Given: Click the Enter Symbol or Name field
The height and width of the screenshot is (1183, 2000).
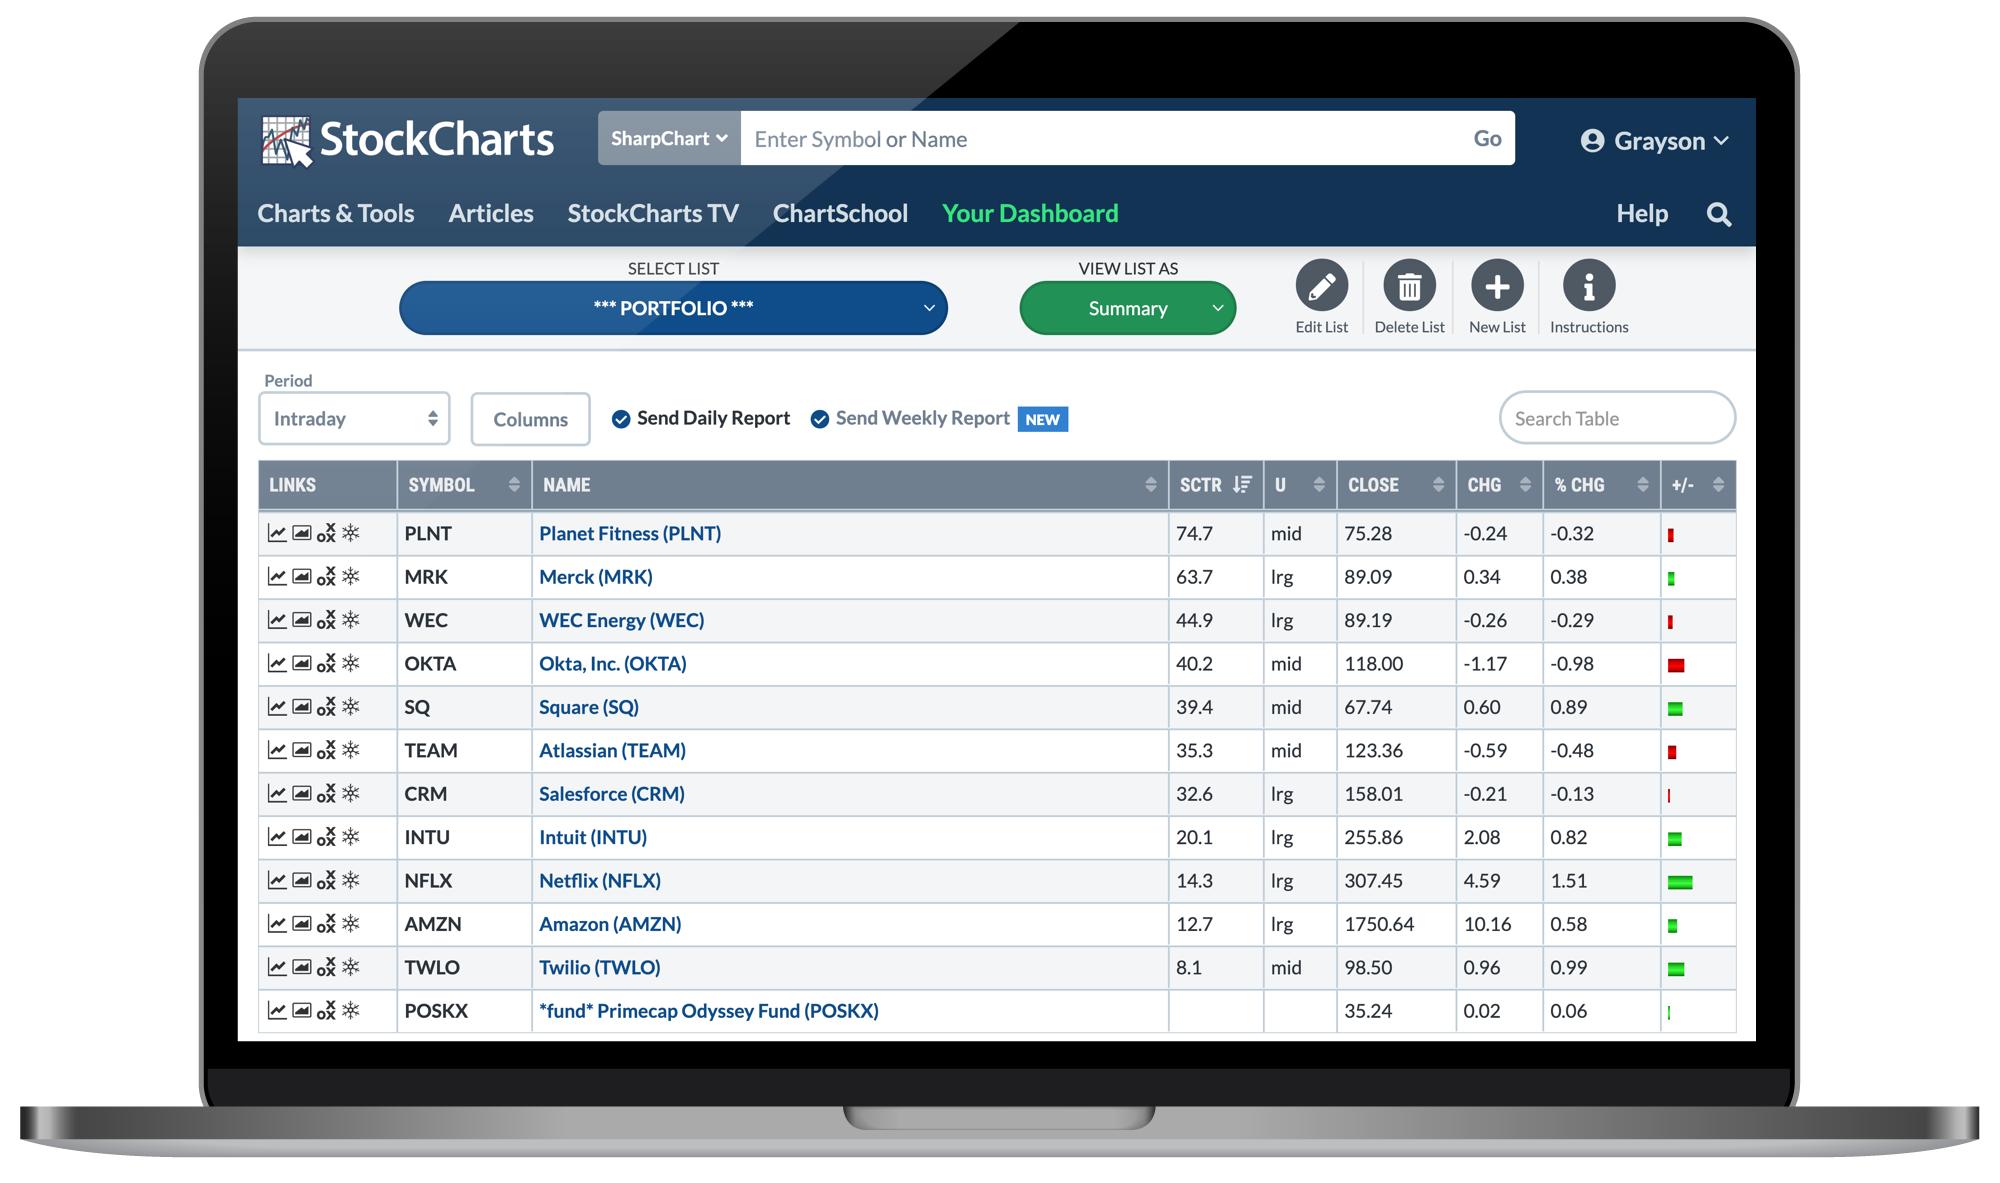Looking at the screenshot, I should 1100,138.
